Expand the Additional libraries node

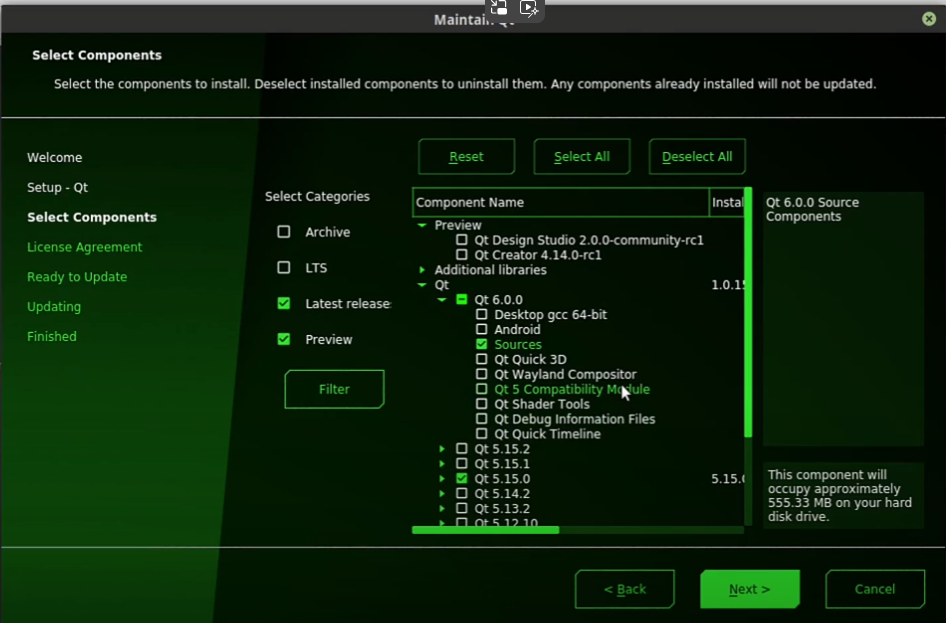pos(422,270)
